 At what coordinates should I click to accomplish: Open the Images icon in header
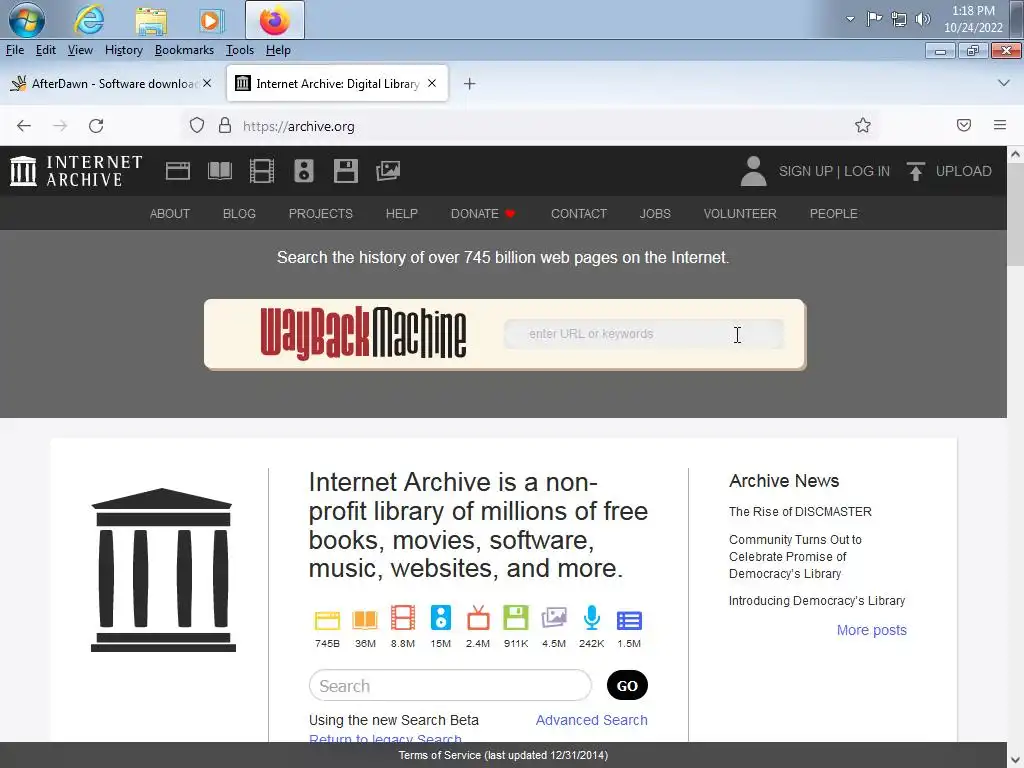point(388,171)
